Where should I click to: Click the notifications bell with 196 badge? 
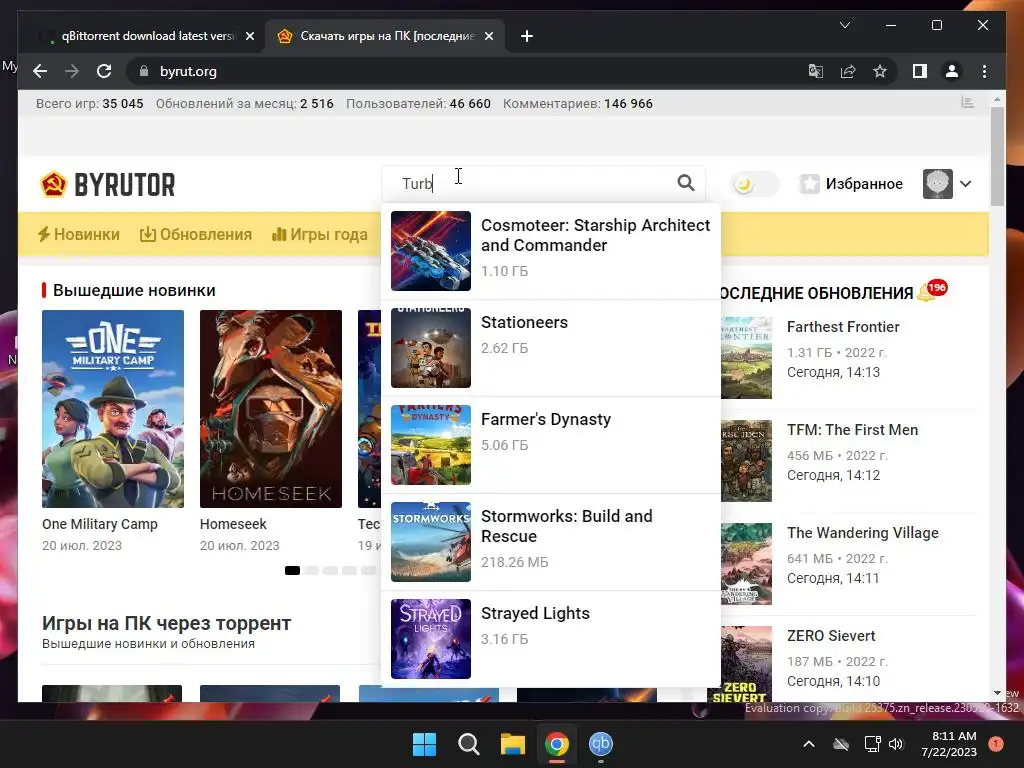point(932,291)
